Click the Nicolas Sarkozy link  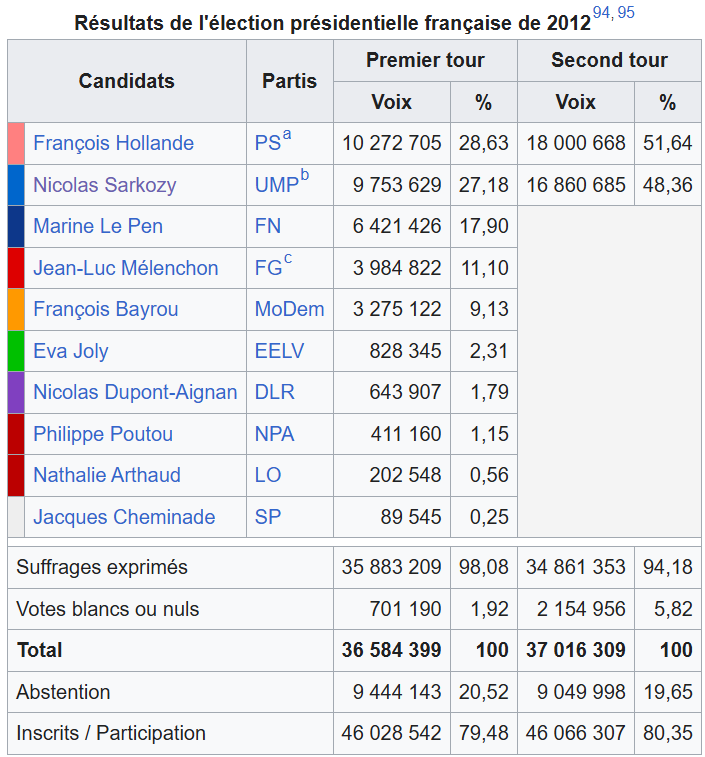click(x=104, y=185)
